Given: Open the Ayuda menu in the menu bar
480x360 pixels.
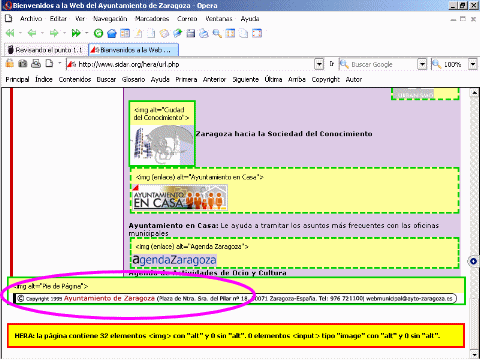Looking at the screenshot, I should pos(250,19).
